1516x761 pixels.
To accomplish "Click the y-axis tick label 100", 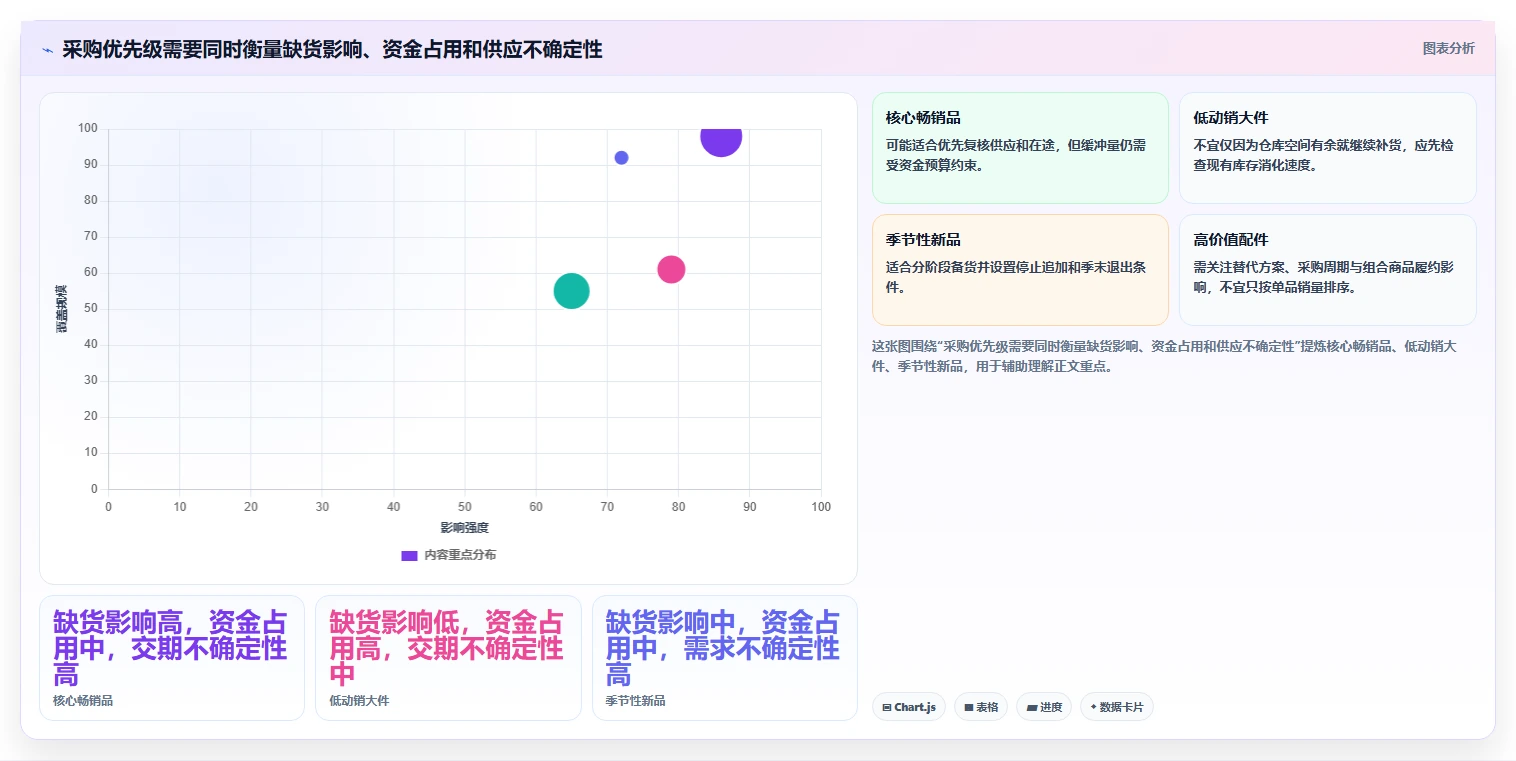I will click(88, 128).
